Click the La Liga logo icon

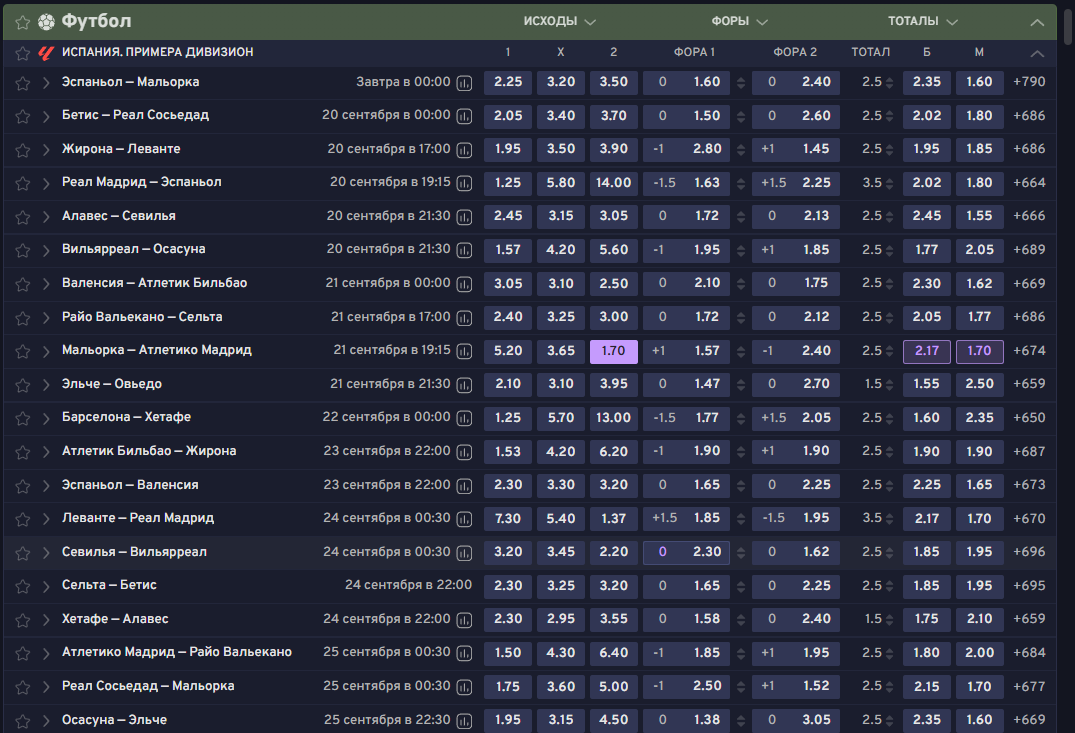click(x=46, y=53)
